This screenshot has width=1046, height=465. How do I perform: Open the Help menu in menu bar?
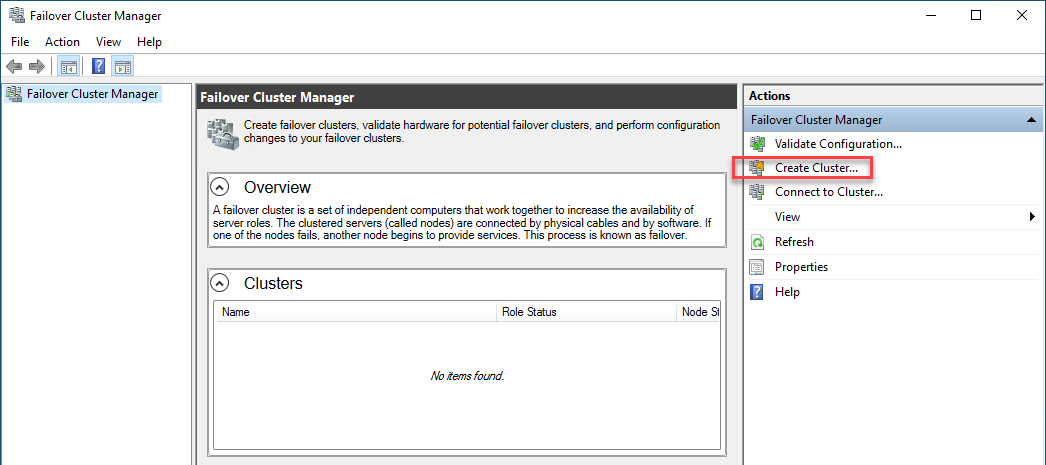pyautogui.click(x=149, y=42)
